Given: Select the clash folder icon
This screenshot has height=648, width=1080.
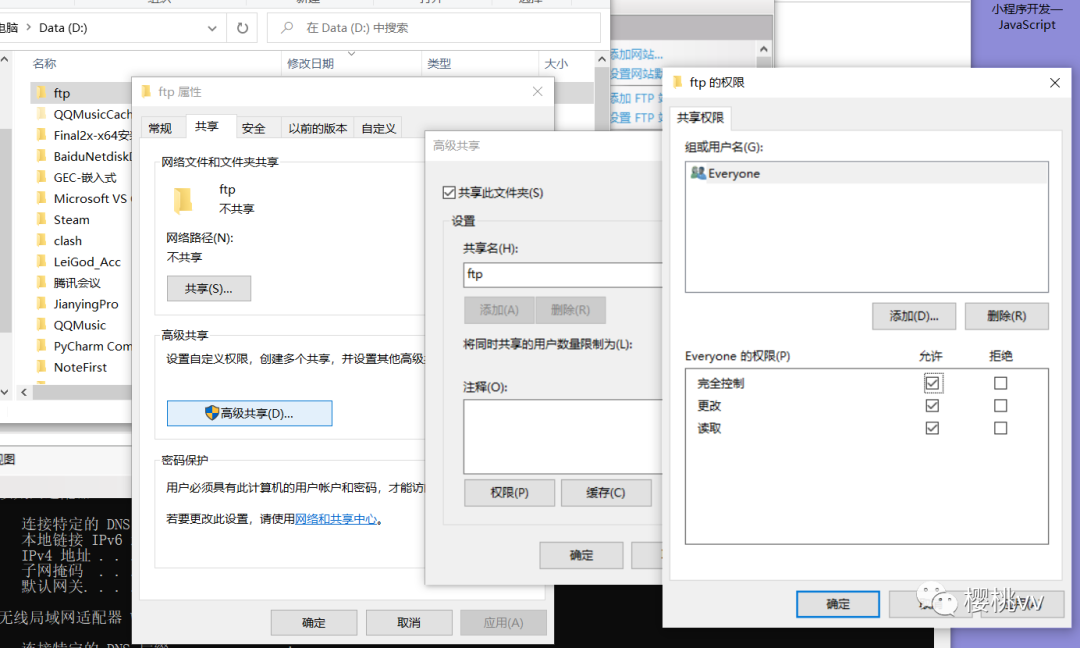Looking at the screenshot, I should click(x=41, y=240).
